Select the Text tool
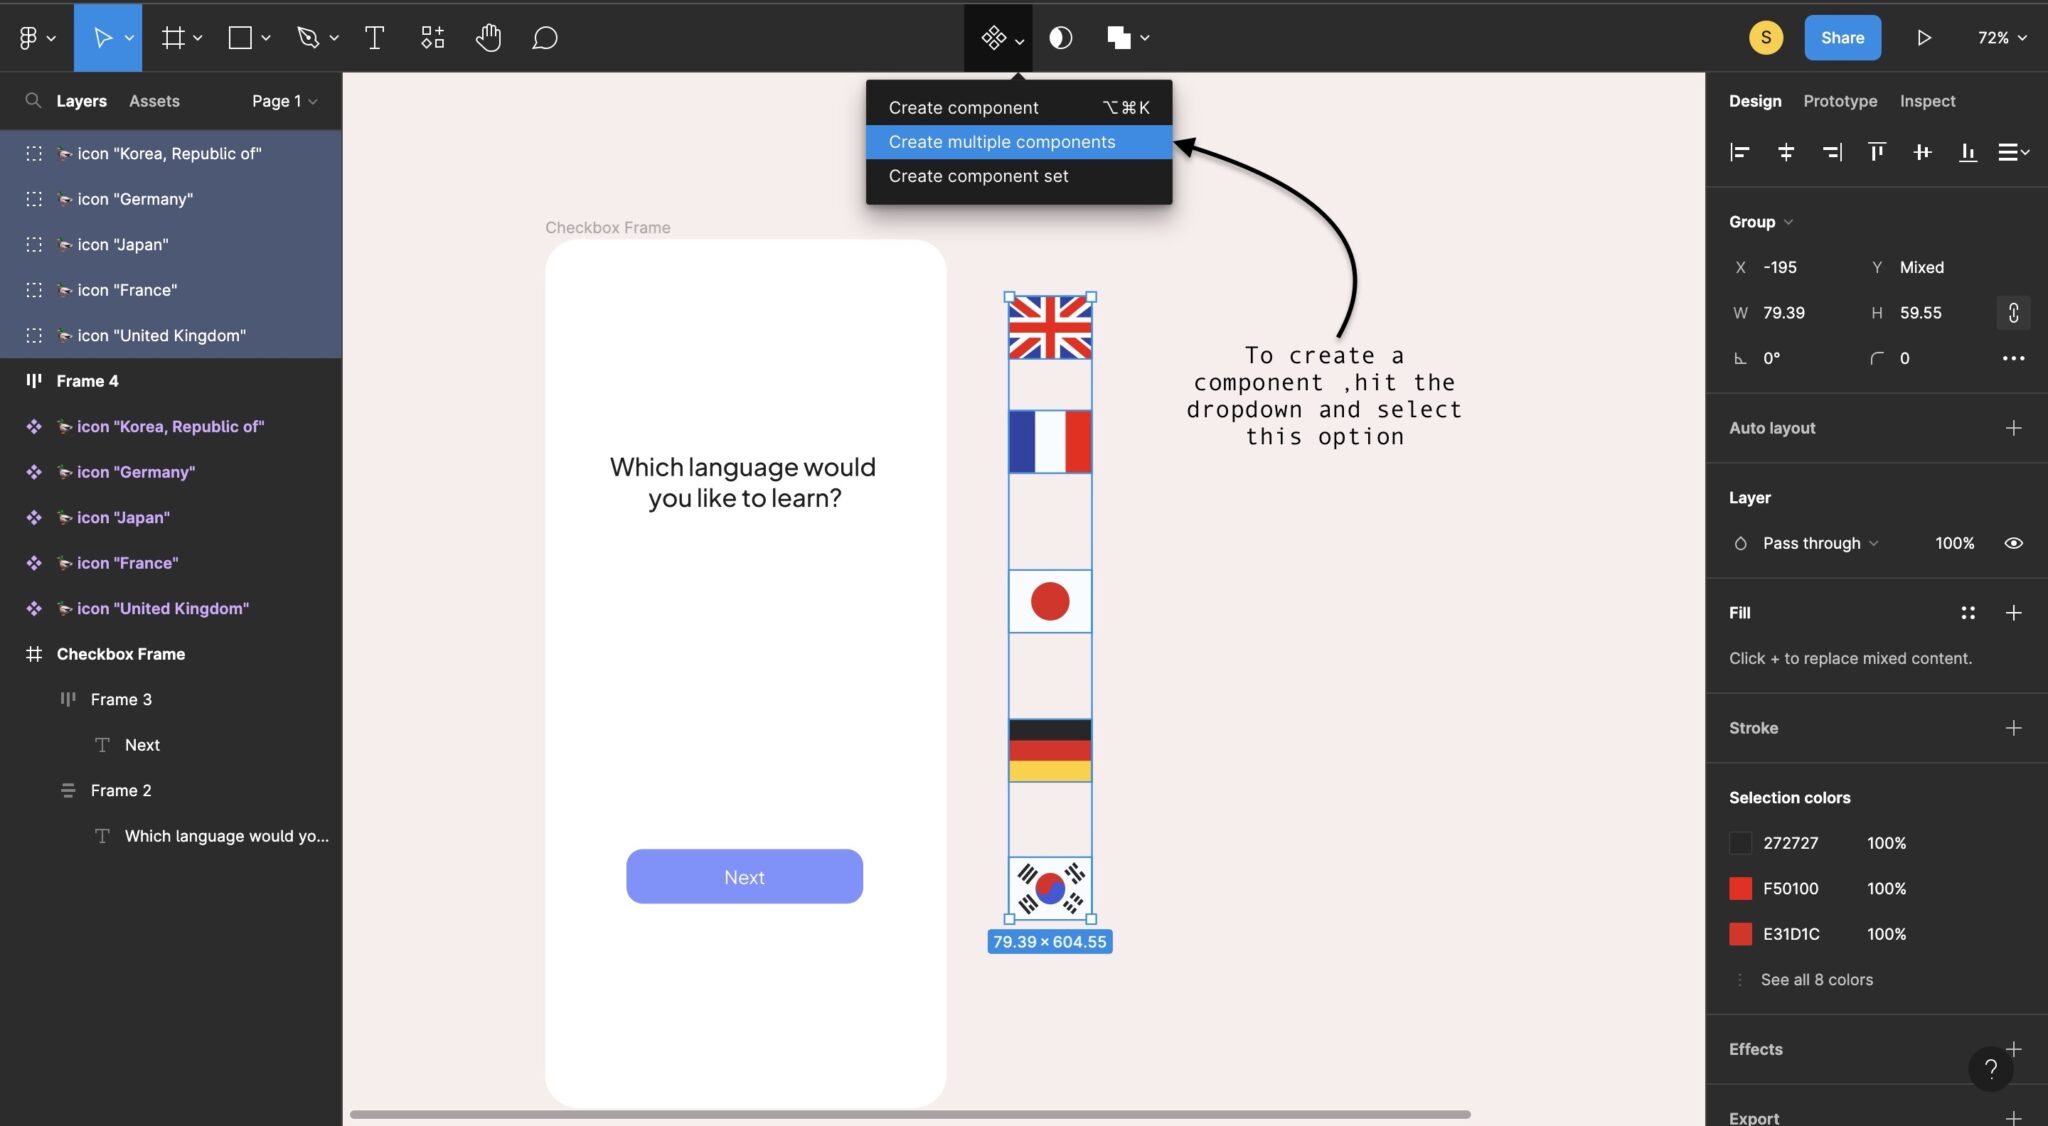Image resolution: width=2048 pixels, height=1126 pixels. [x=375, y=37]
